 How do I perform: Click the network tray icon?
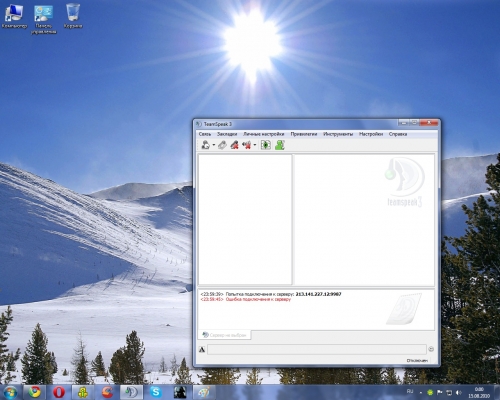coord(449,393)
